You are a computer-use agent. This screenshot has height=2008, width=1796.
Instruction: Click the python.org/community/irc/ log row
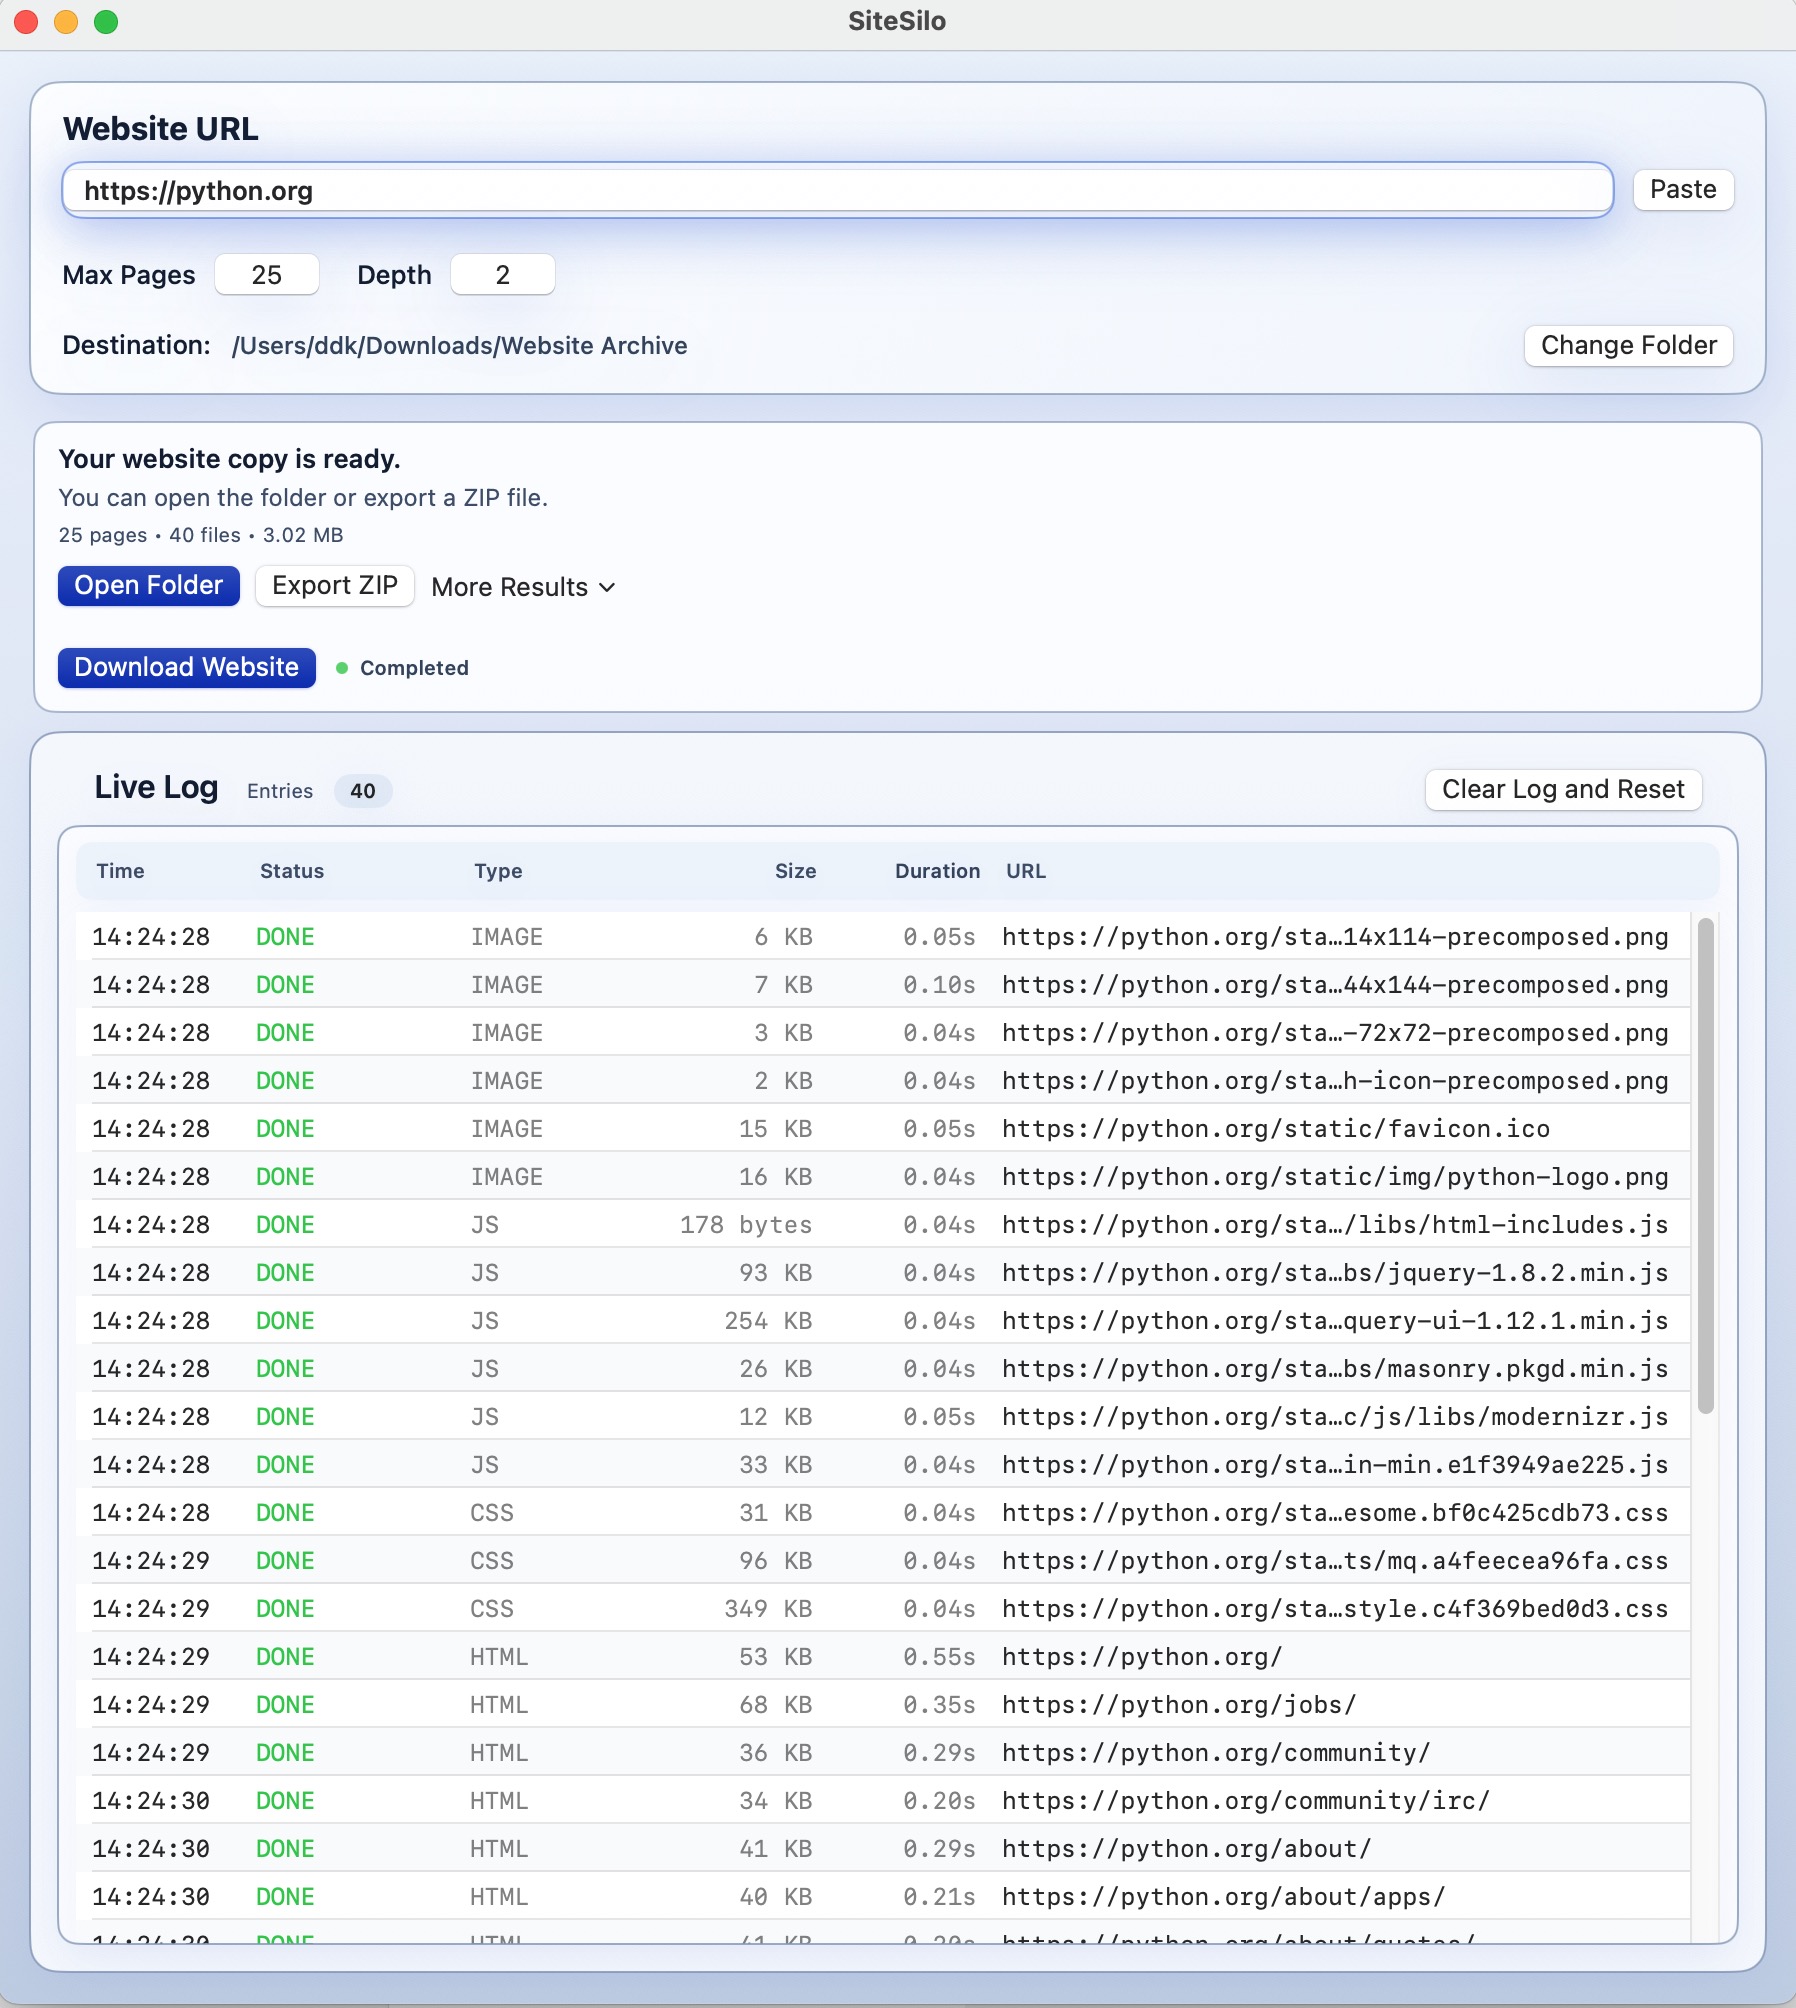[x=883, y=1801]
